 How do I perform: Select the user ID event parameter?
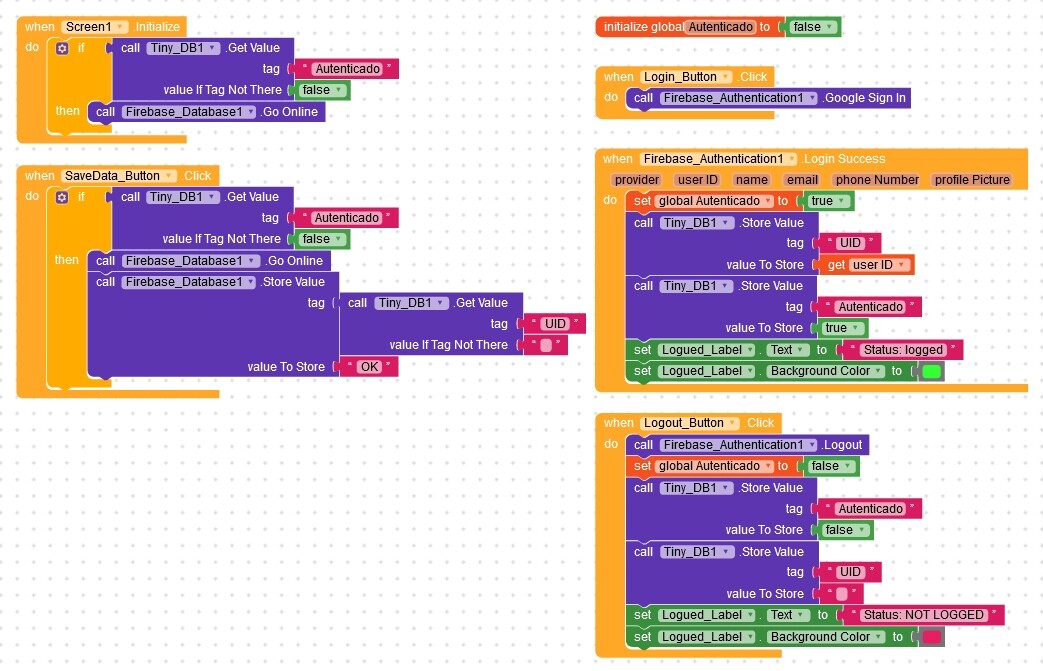[697, 180]
